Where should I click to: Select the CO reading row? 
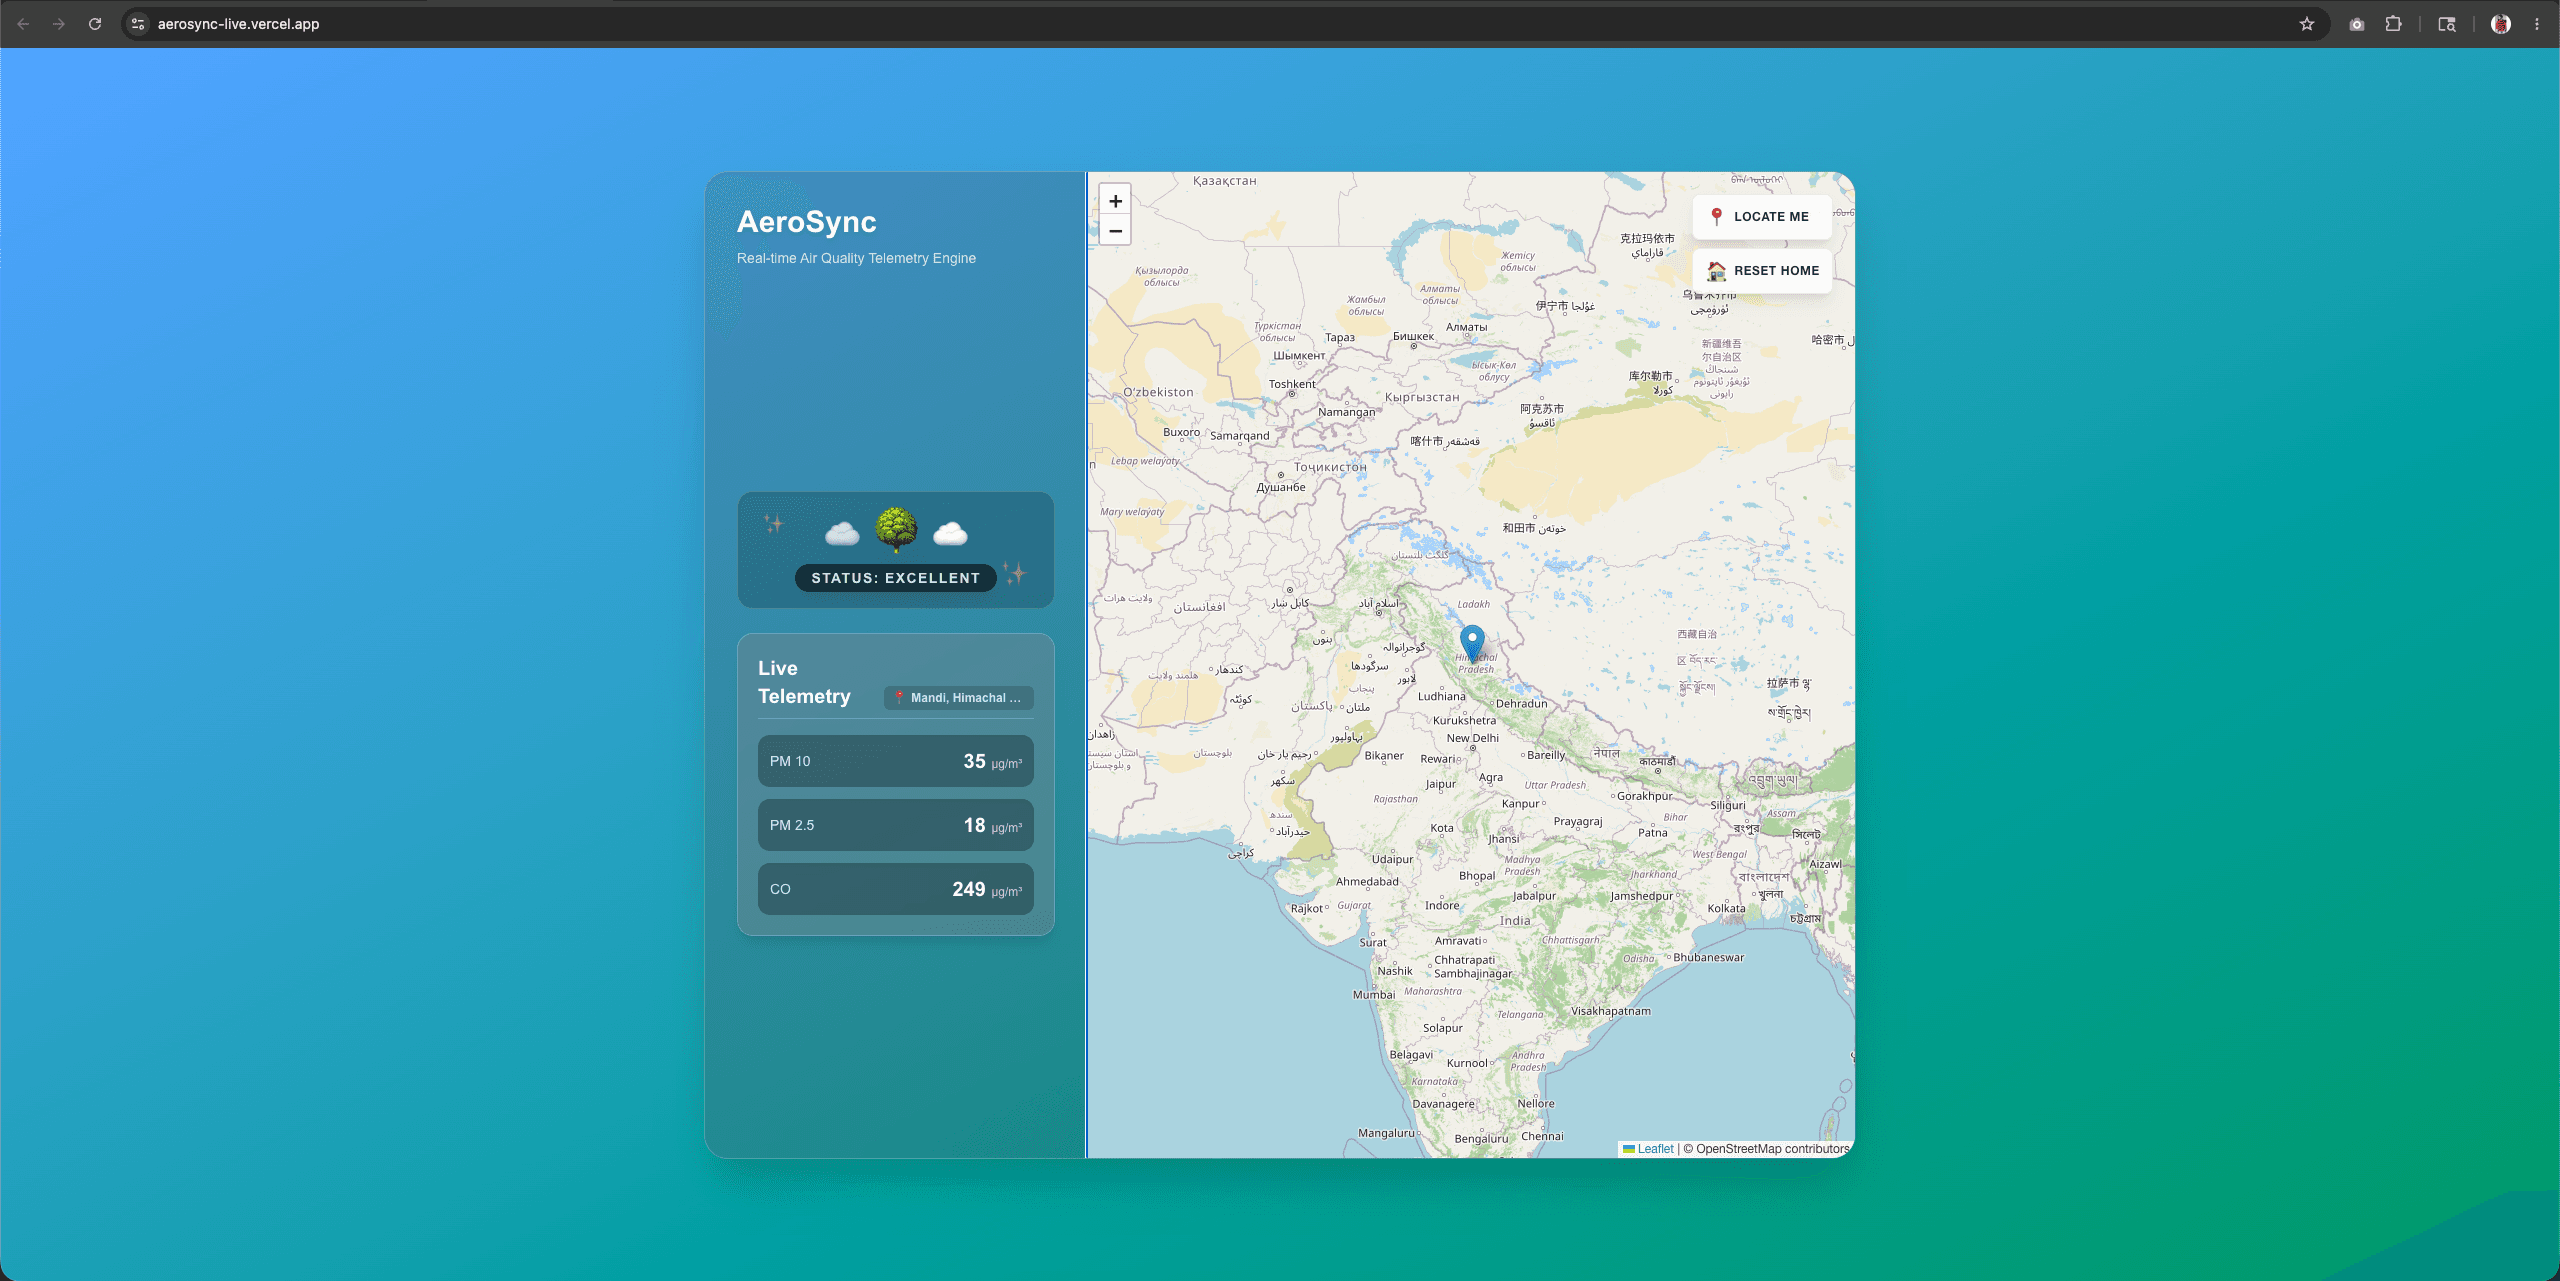(896, 889)
